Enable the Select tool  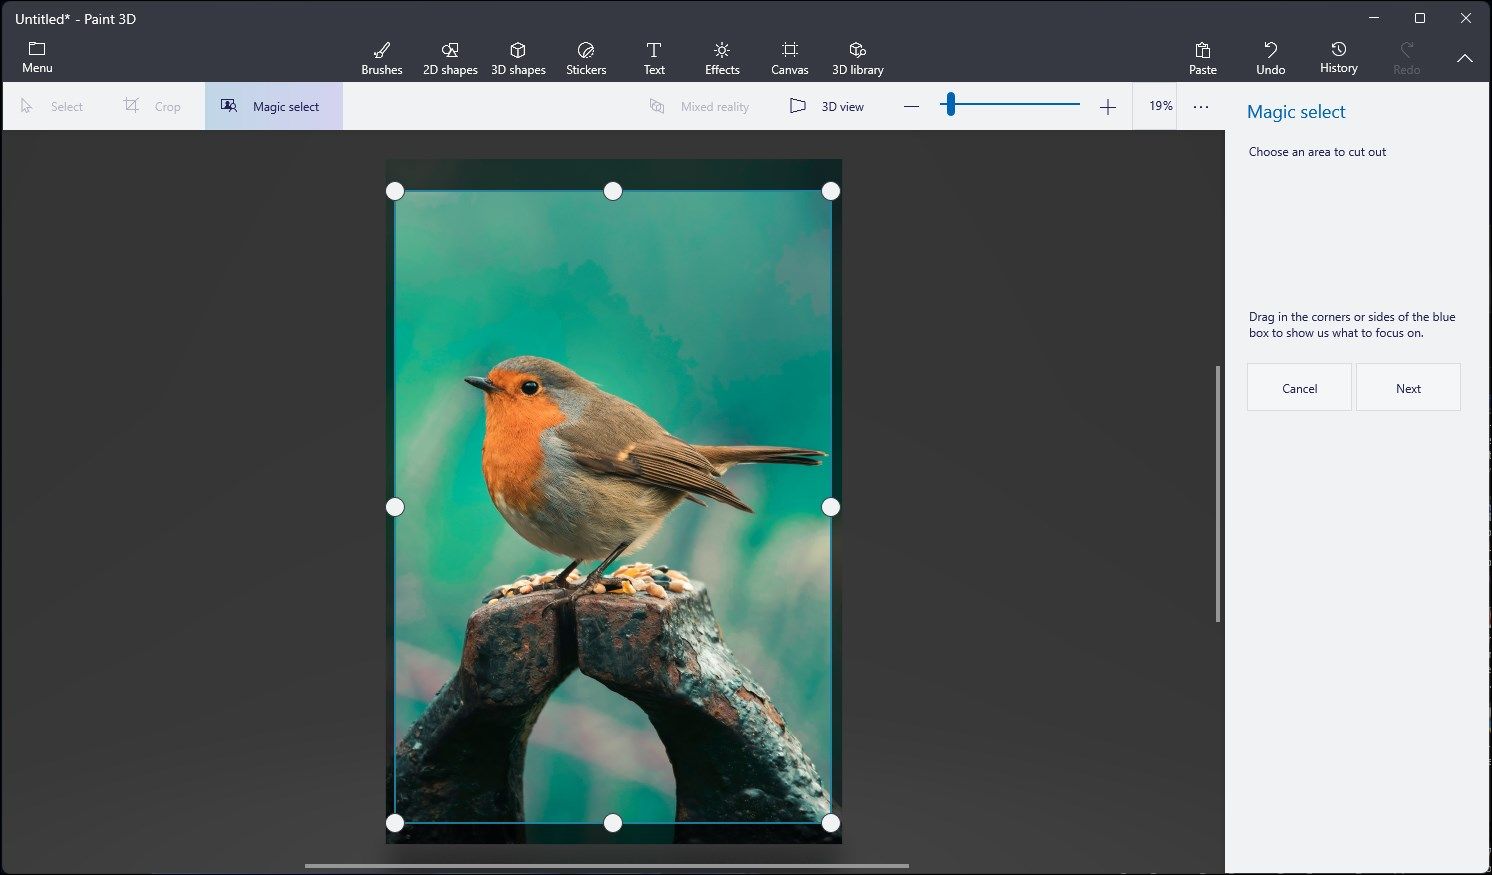[52, 105]
